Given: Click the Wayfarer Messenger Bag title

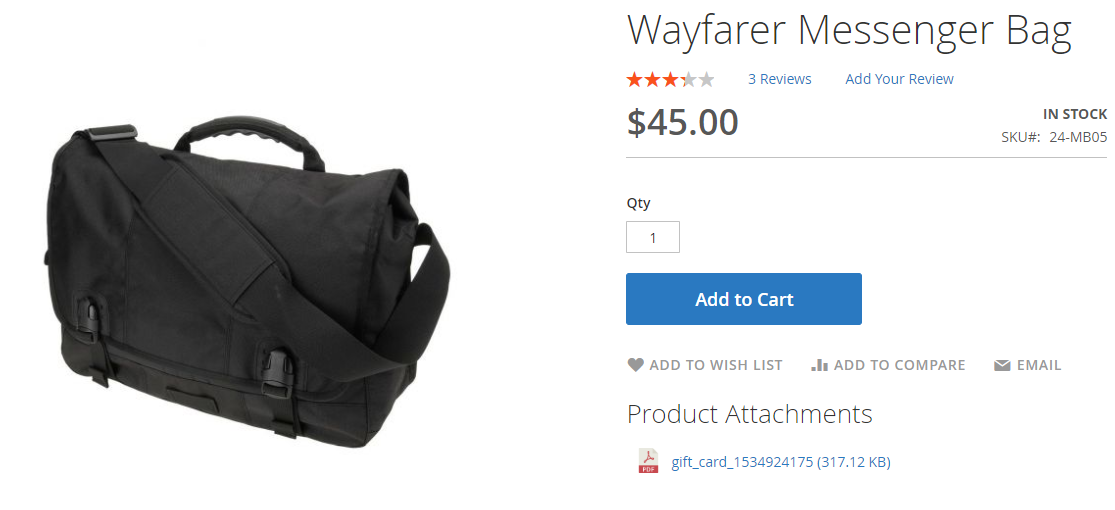Looking at the screenshot, I should (849, 32).
